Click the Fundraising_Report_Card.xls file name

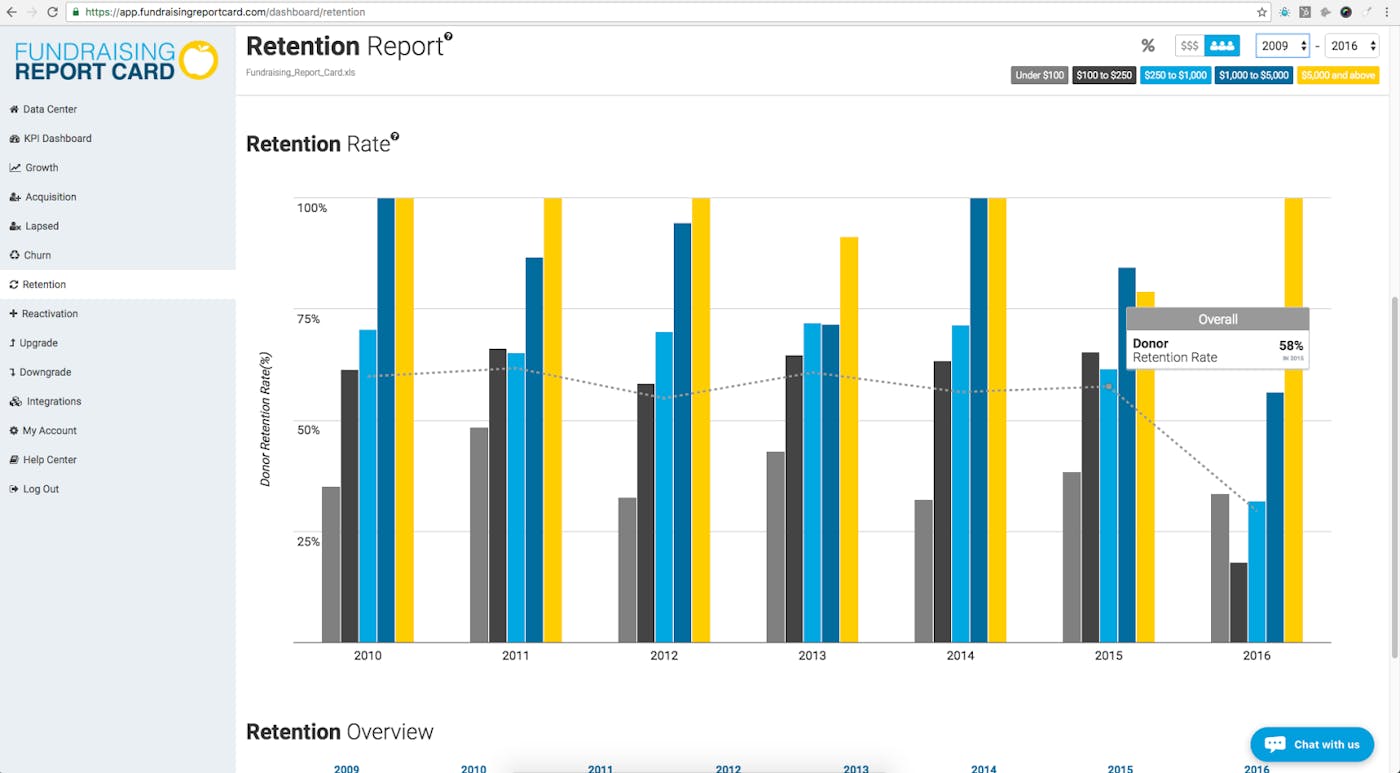(x=300, y=72)
